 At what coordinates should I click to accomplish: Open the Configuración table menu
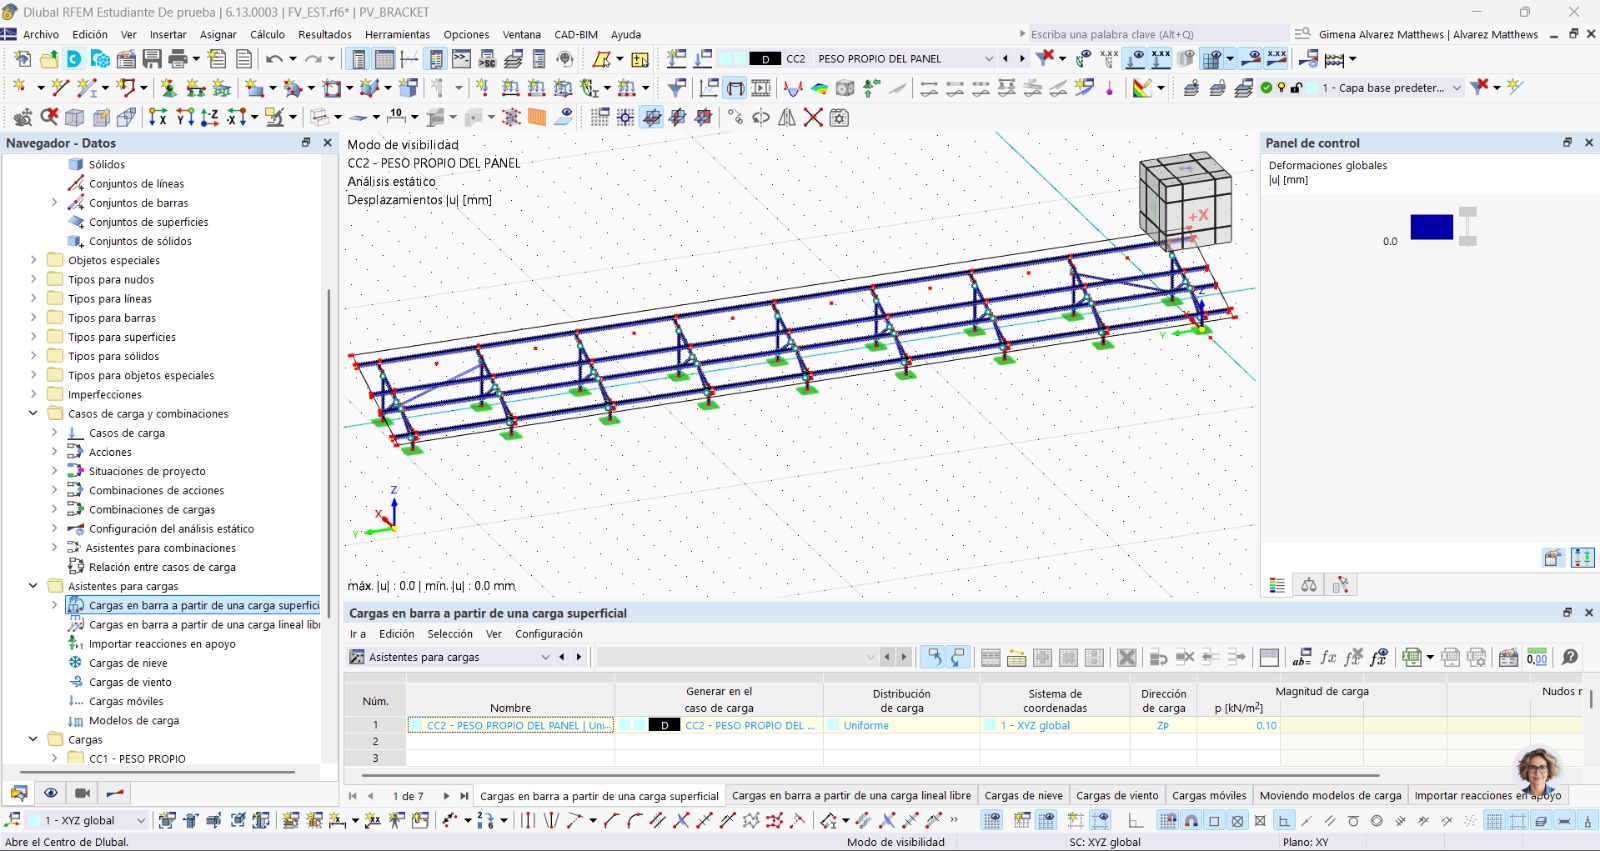[548, 634]
